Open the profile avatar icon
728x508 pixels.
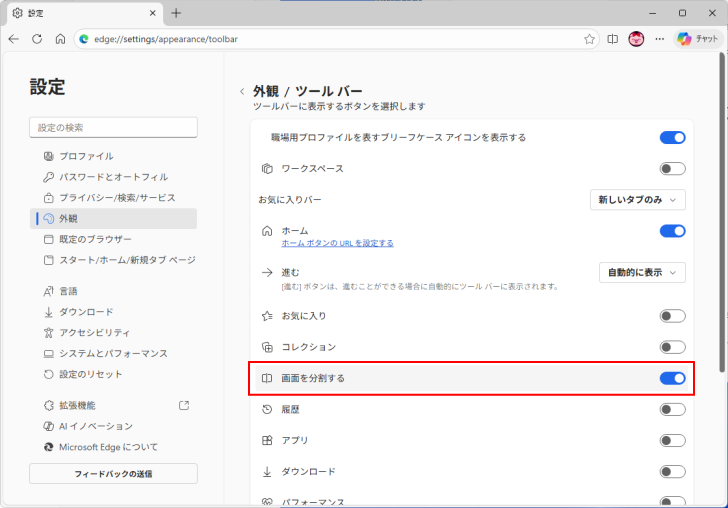click(x=636, y=39)
